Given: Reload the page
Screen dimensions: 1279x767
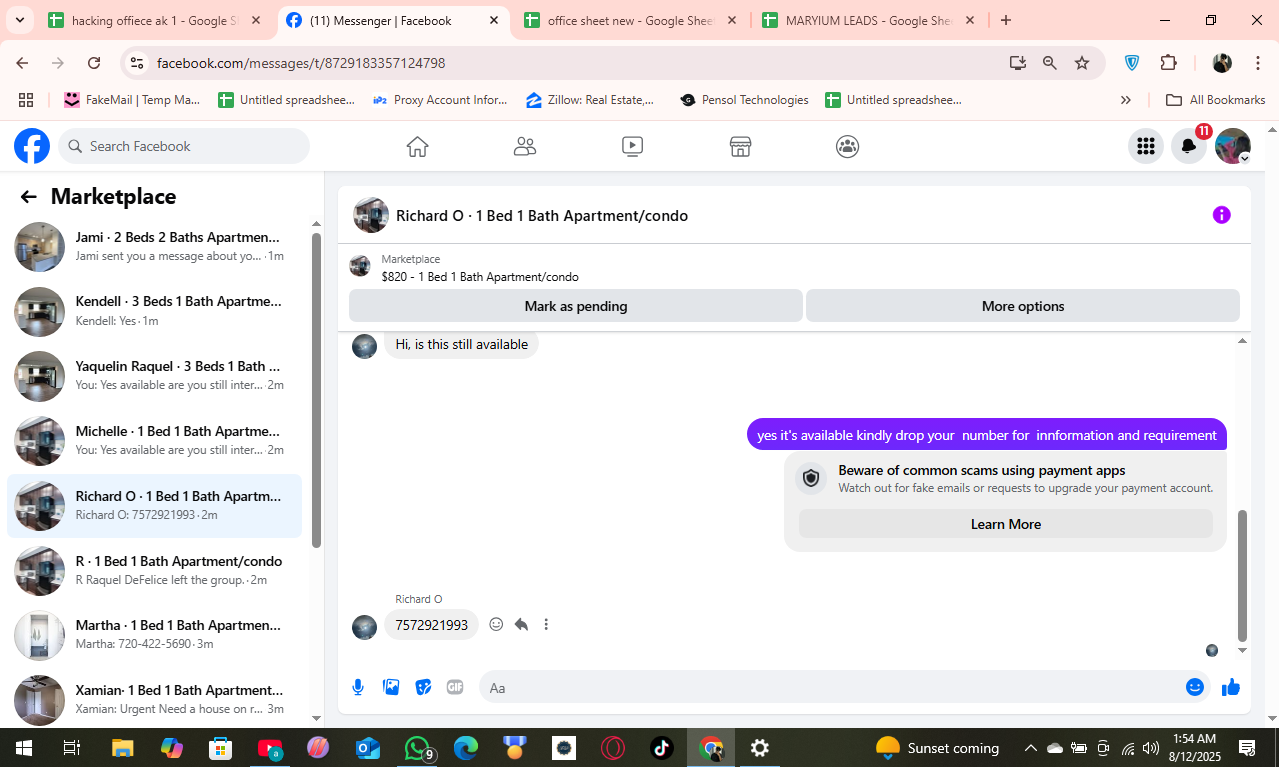Looking at the screenshot, I should (94, 63).
